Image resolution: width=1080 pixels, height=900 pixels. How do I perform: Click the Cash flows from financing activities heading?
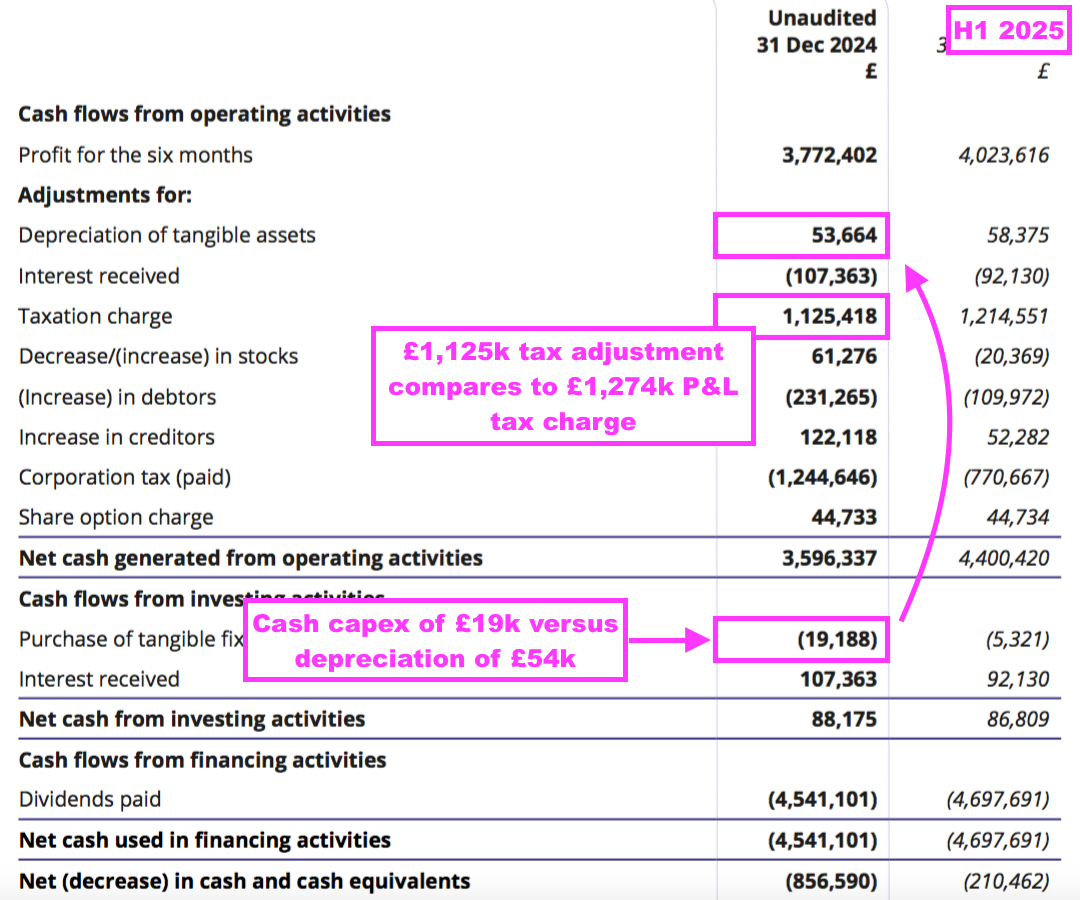click(202, 760)
